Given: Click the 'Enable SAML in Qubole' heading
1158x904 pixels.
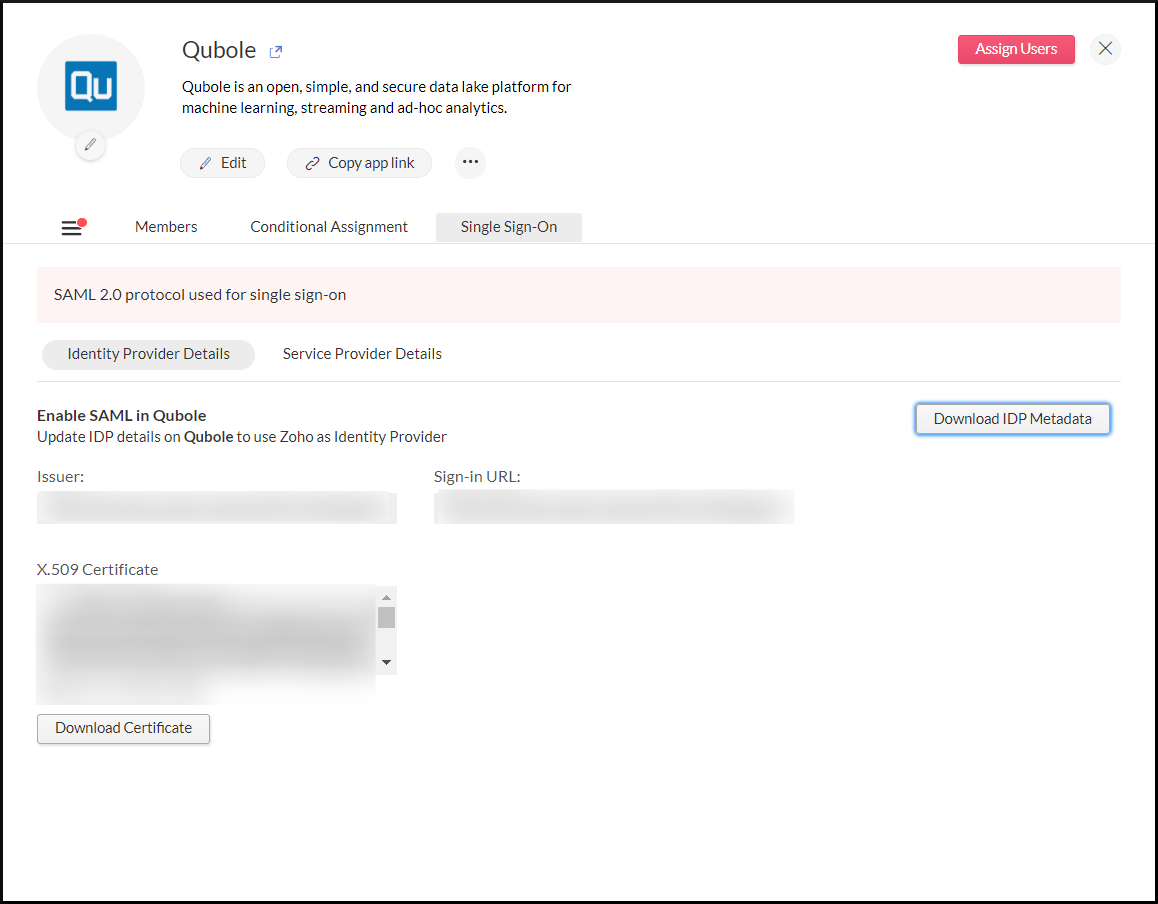Looking at the screenshot, I should tap(122, 416).
